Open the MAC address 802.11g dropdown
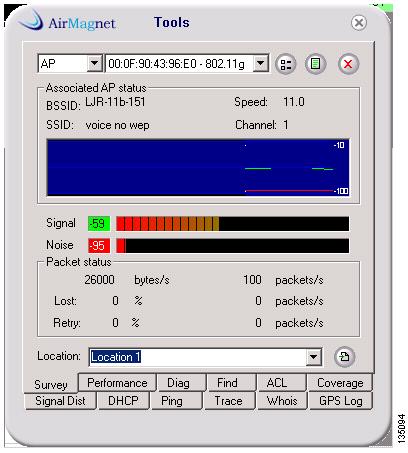Screen dimensions: 408x453 (260, 63)
